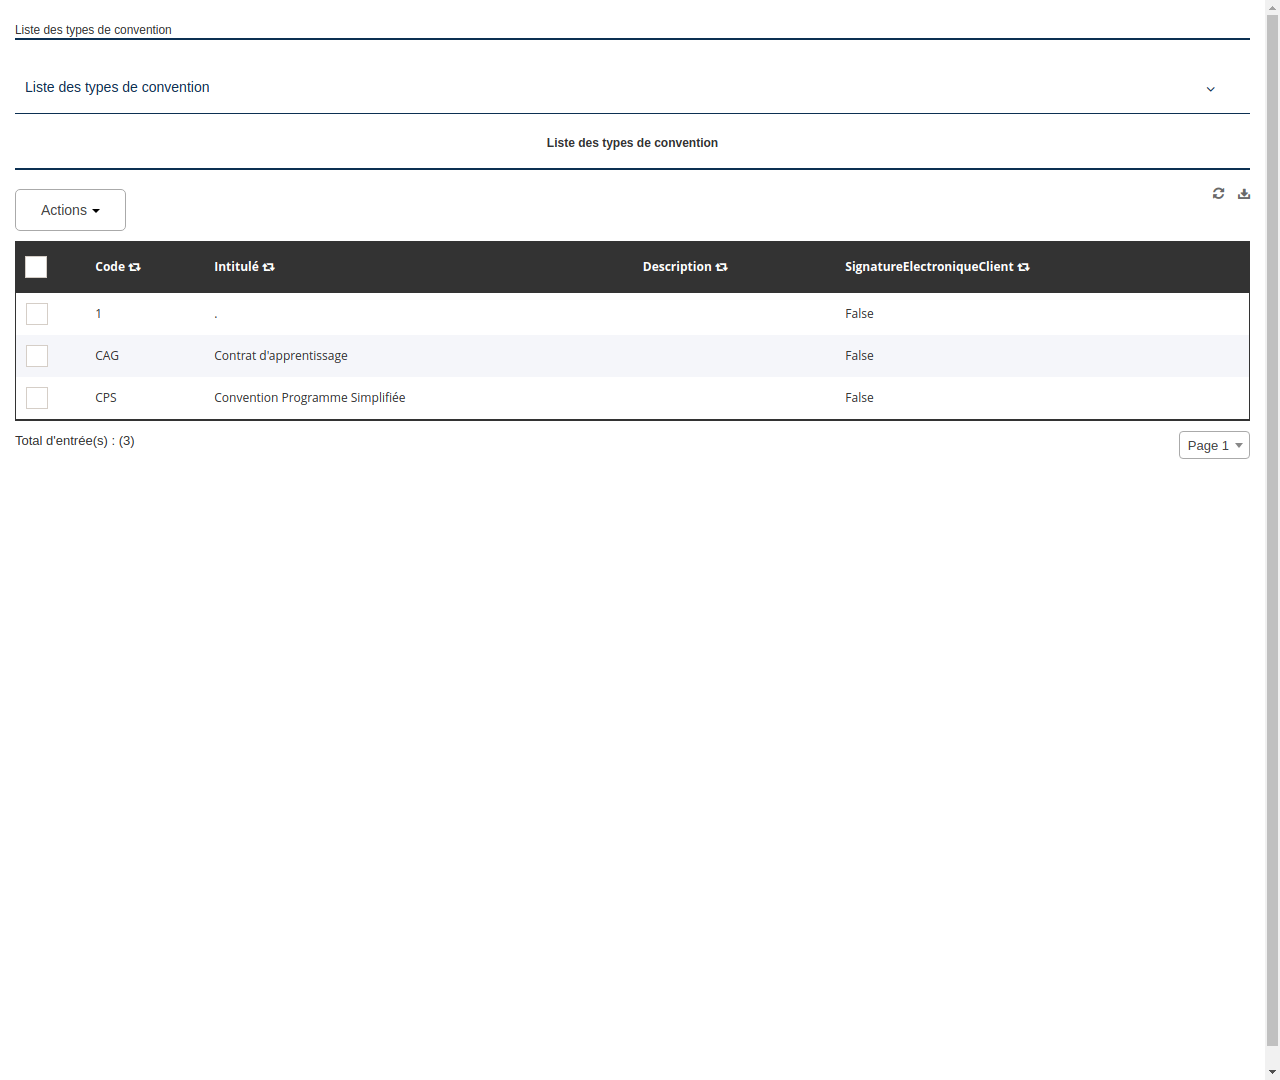Export the table using the download icon

click(1244, 193)
